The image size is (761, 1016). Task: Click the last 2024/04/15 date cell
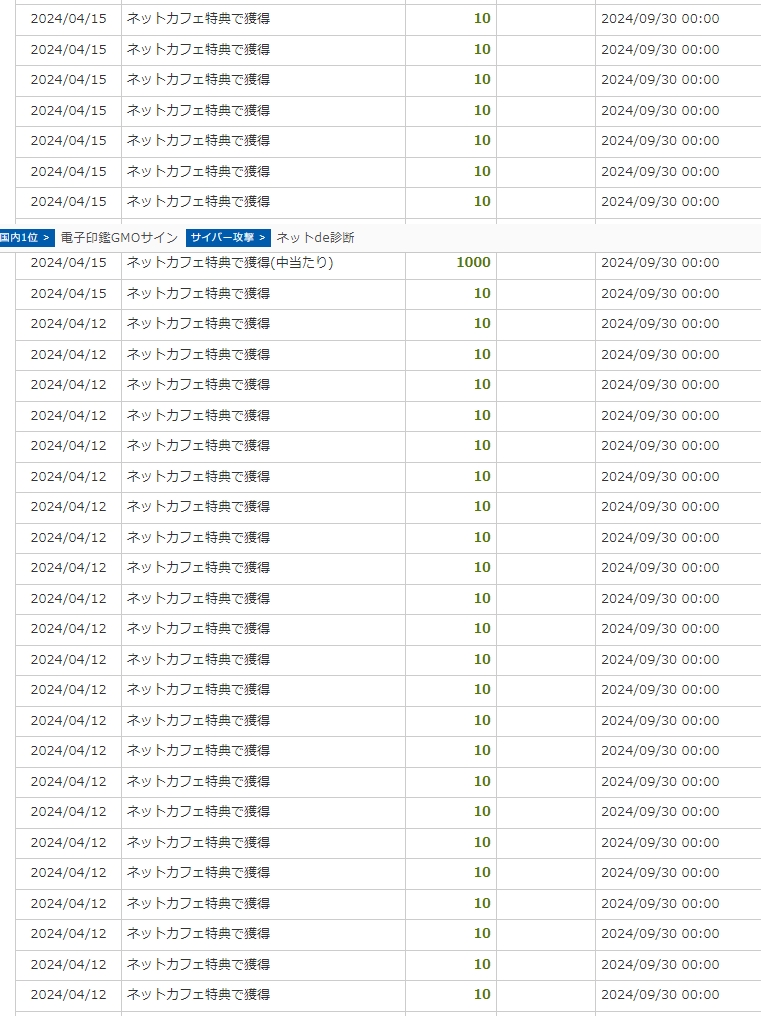(68, 293)
